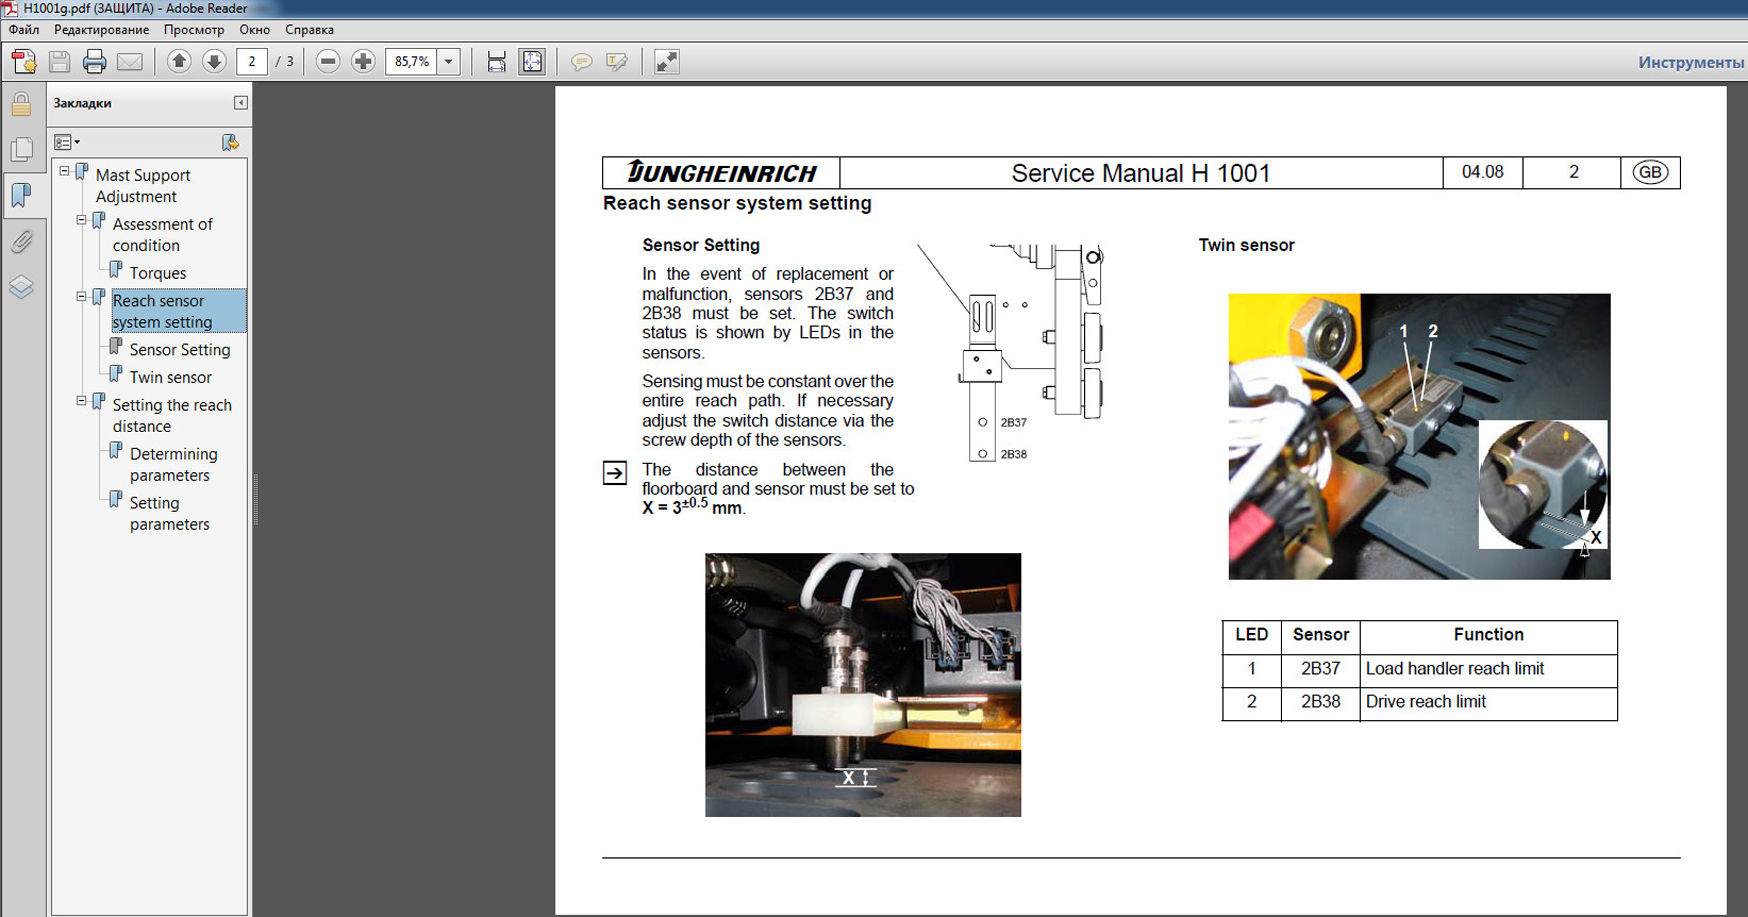Image resolution: width=1748 pixels, height=917 pixels.
Task: Switch to fullscreen reading mode
Action: tap(666, 62)
